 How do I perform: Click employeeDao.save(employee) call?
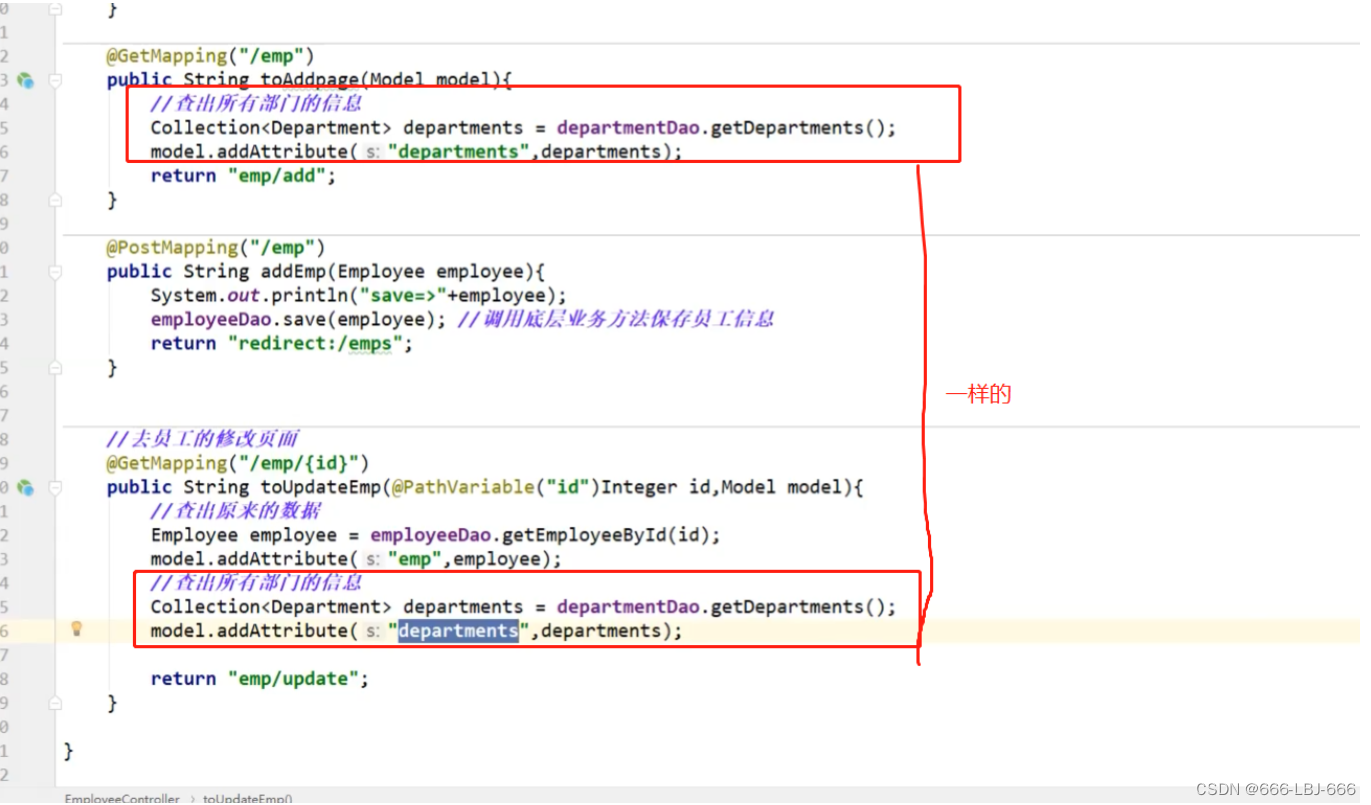pyautogui.click(x=299, y=319)
